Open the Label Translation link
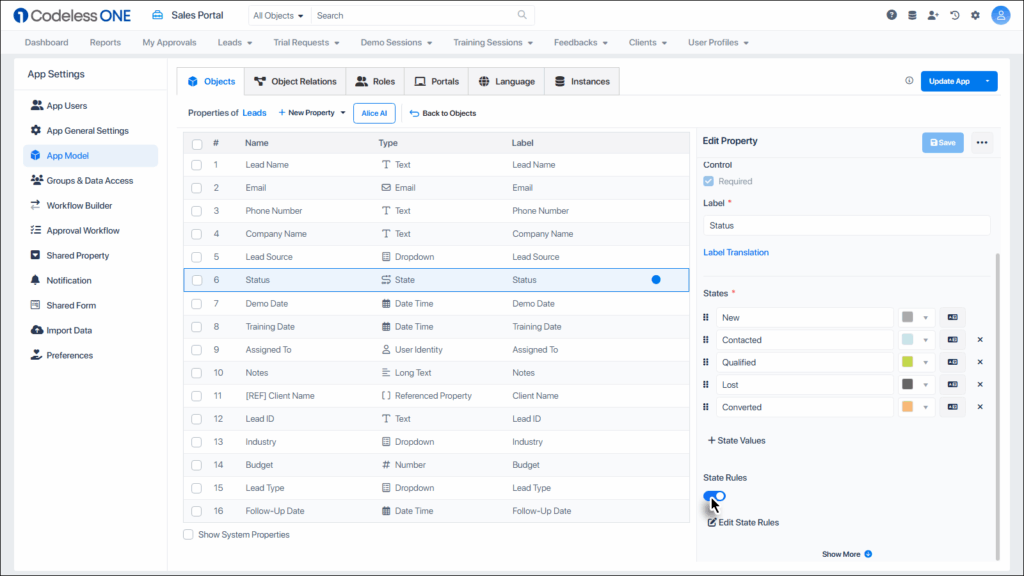This screenshot has height=576, width=1024. [736, 251]
